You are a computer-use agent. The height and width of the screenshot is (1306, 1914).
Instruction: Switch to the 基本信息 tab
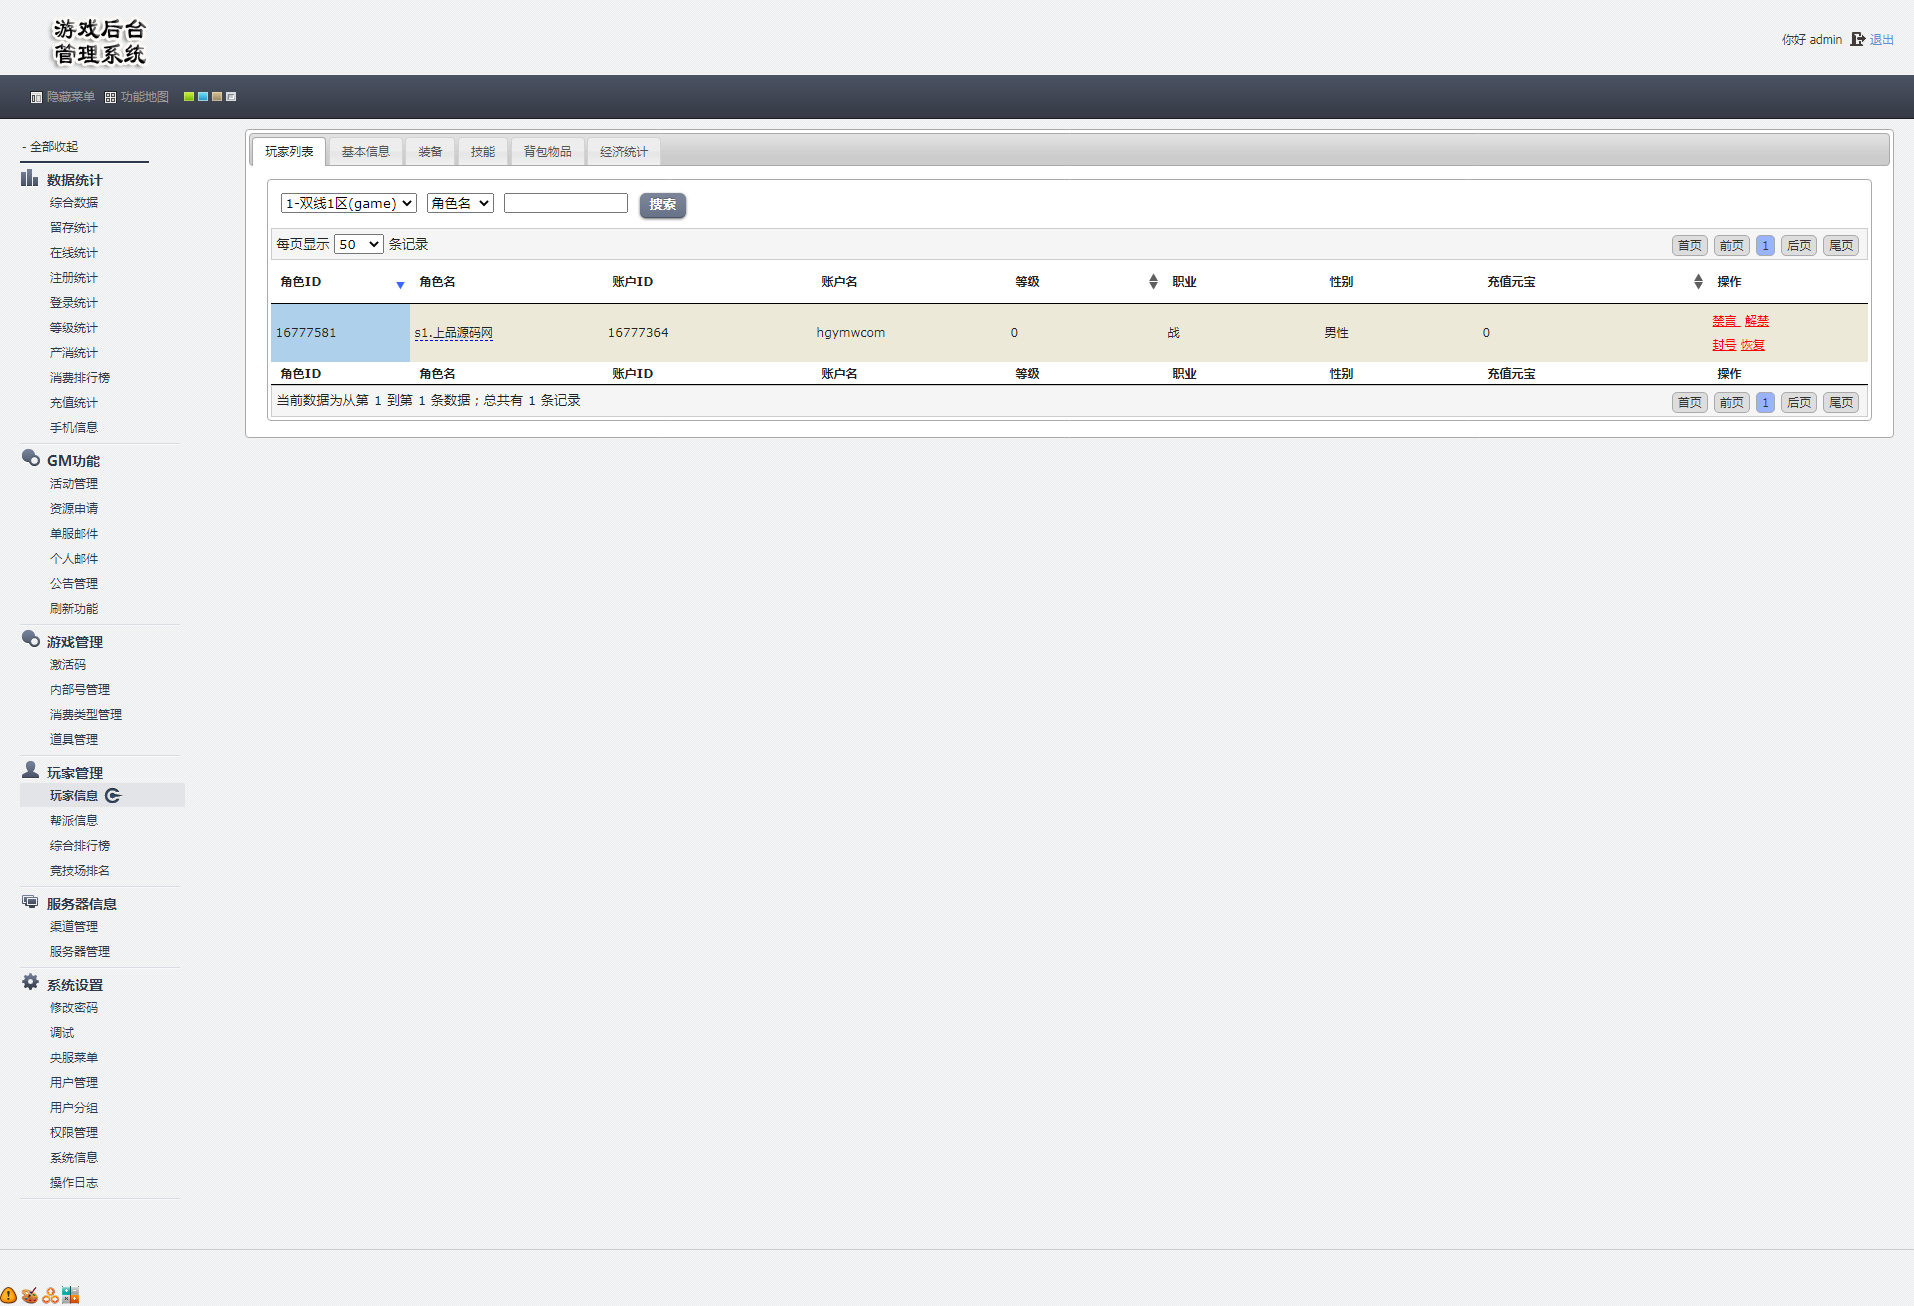(x=365, y=152)
